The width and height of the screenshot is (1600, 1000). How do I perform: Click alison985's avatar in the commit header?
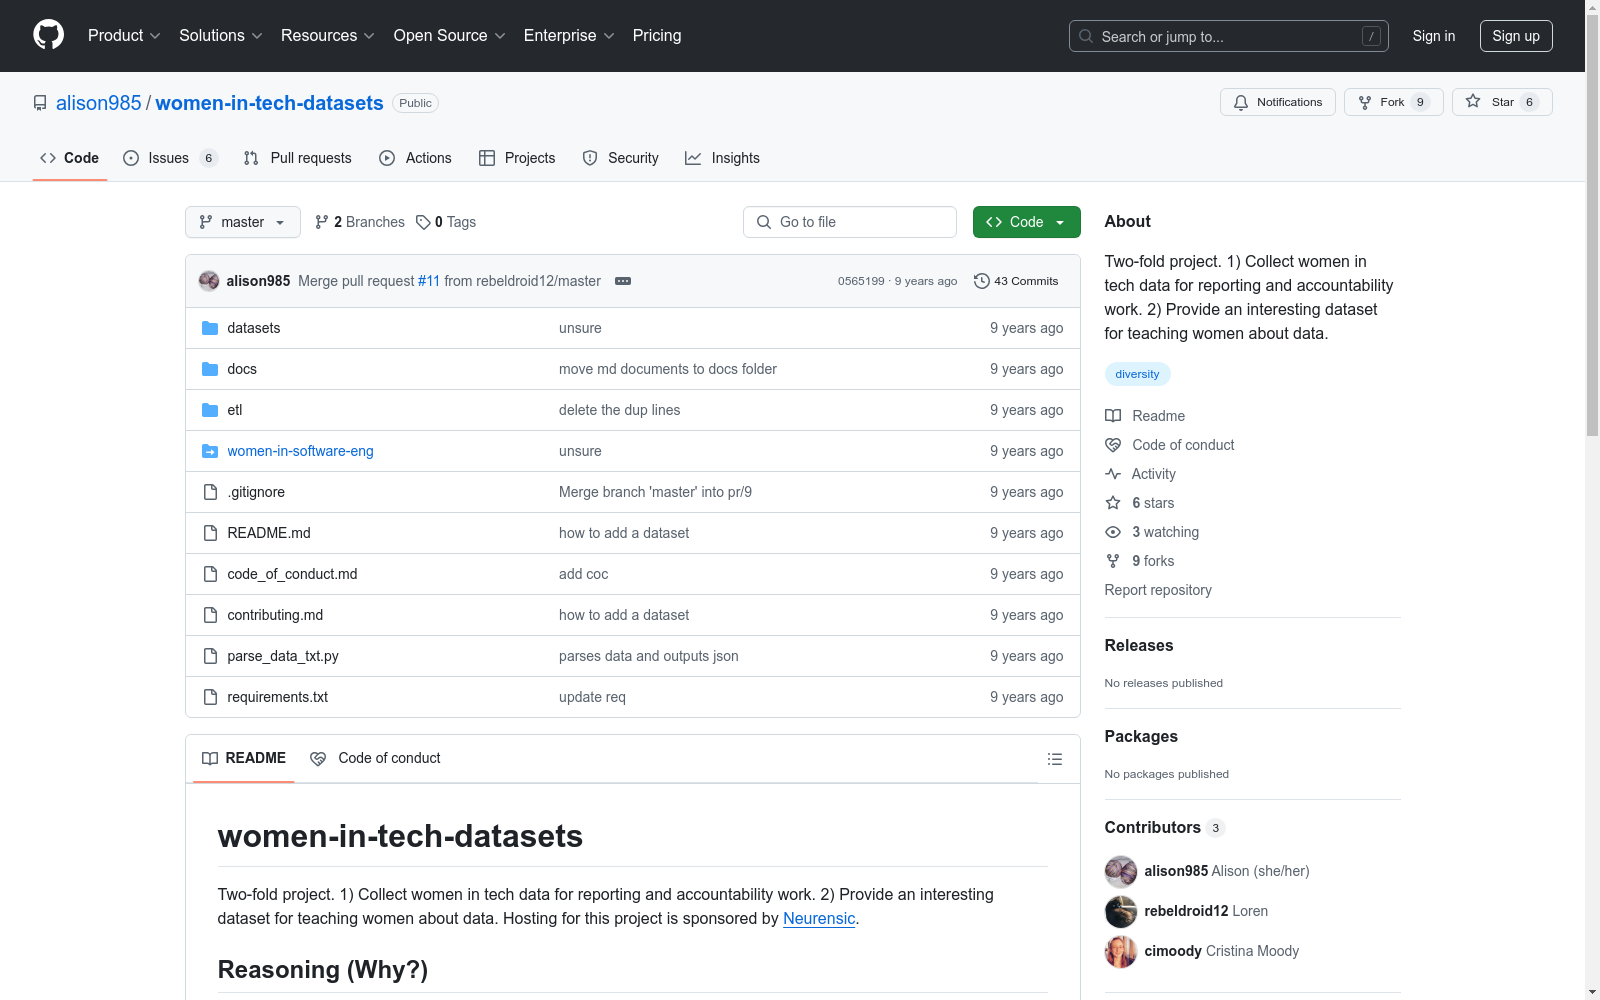(209, 281)
